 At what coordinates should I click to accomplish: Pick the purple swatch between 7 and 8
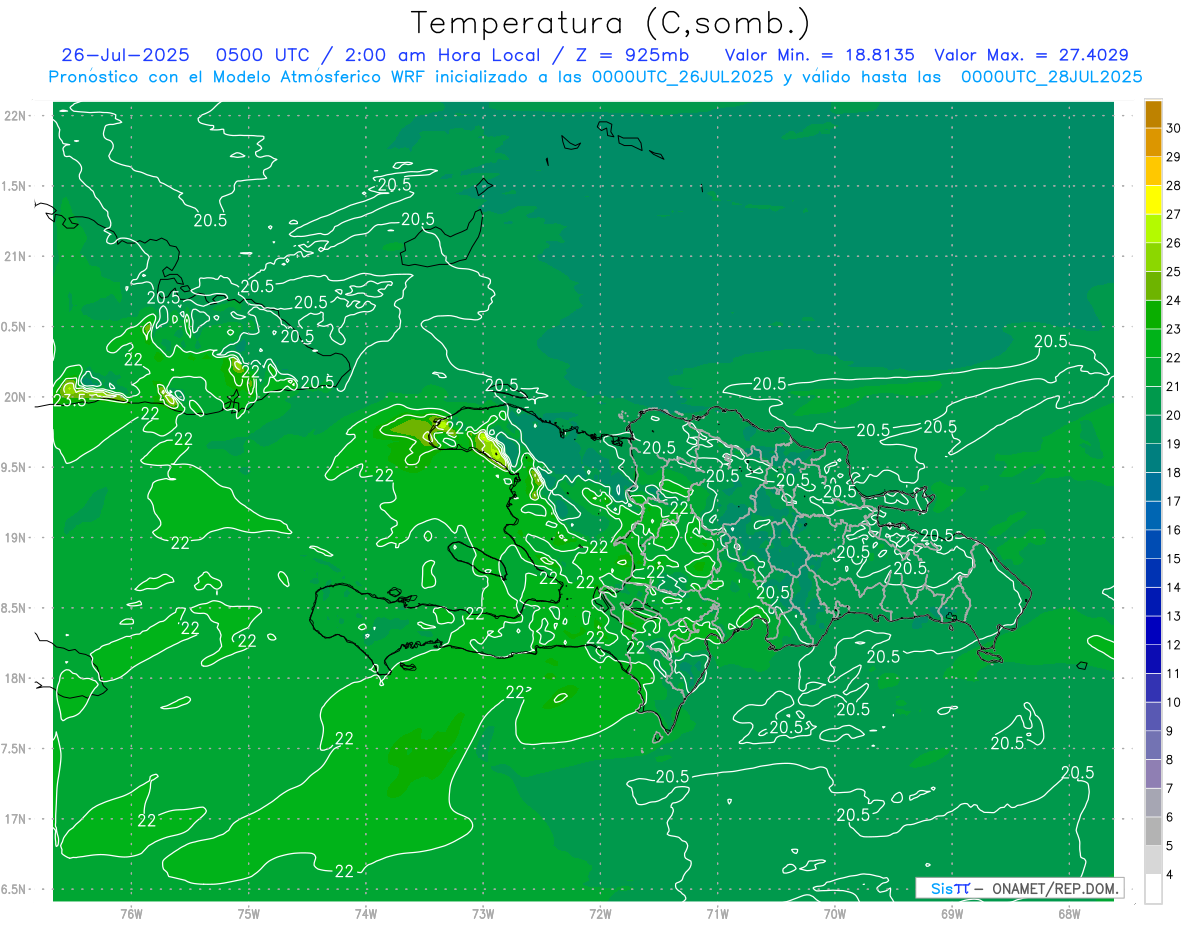click(x=1153, y=774)
